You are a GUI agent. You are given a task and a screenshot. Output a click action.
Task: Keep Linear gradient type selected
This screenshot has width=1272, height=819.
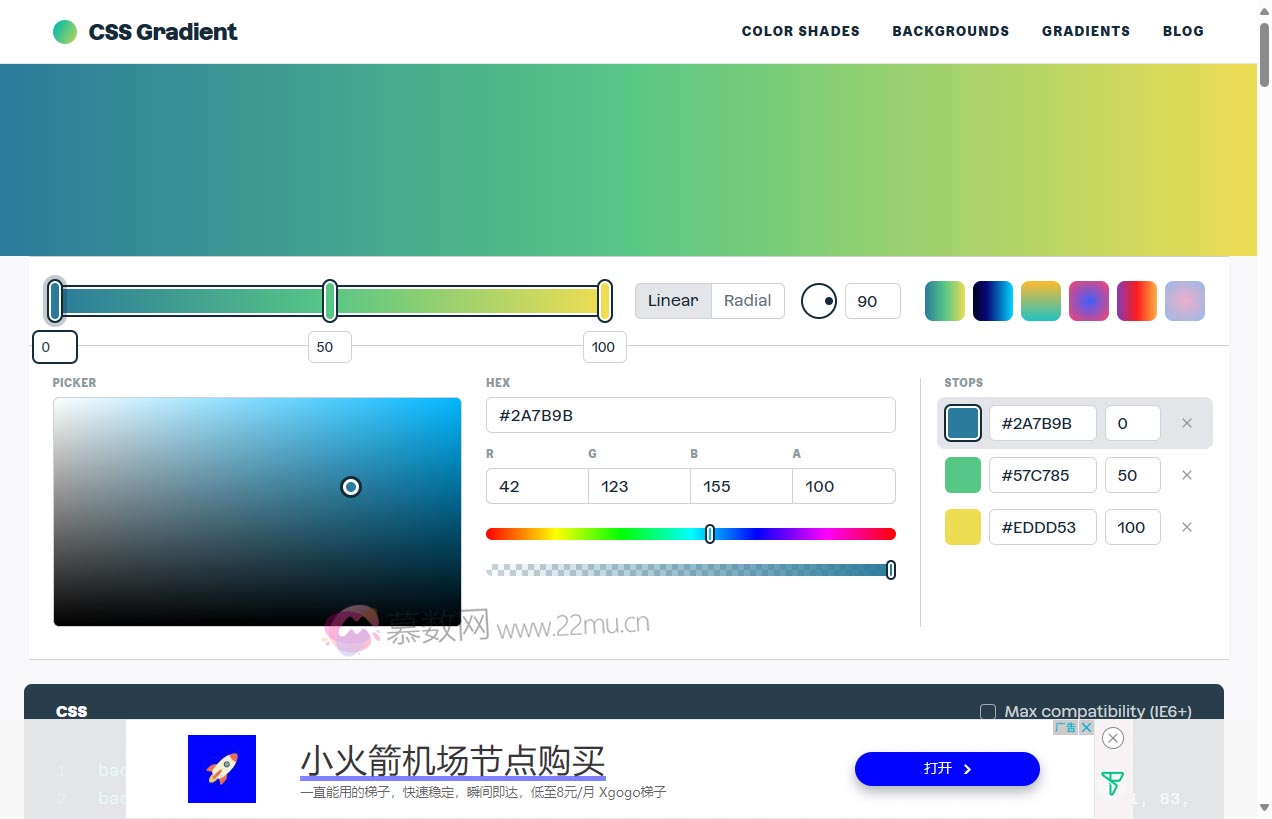pyautogui.click(x=672, y=300)
